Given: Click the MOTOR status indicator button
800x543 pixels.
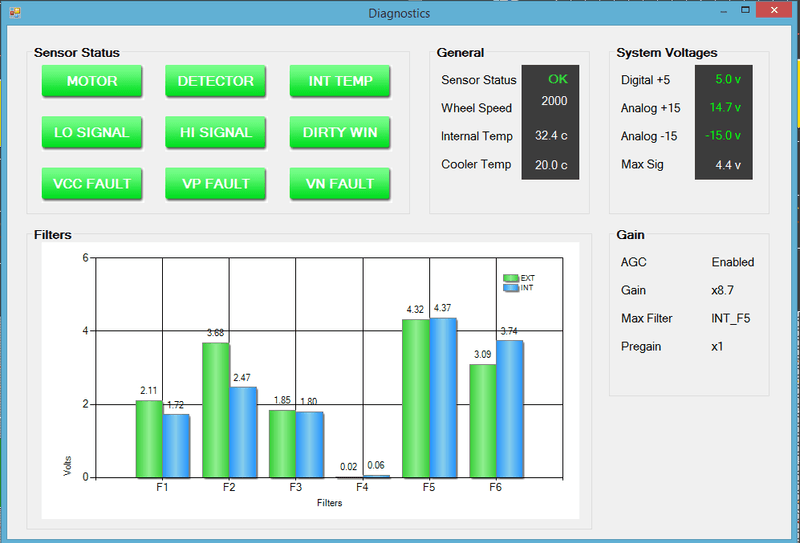Looking at the screenshot, I should coord(92,81).
